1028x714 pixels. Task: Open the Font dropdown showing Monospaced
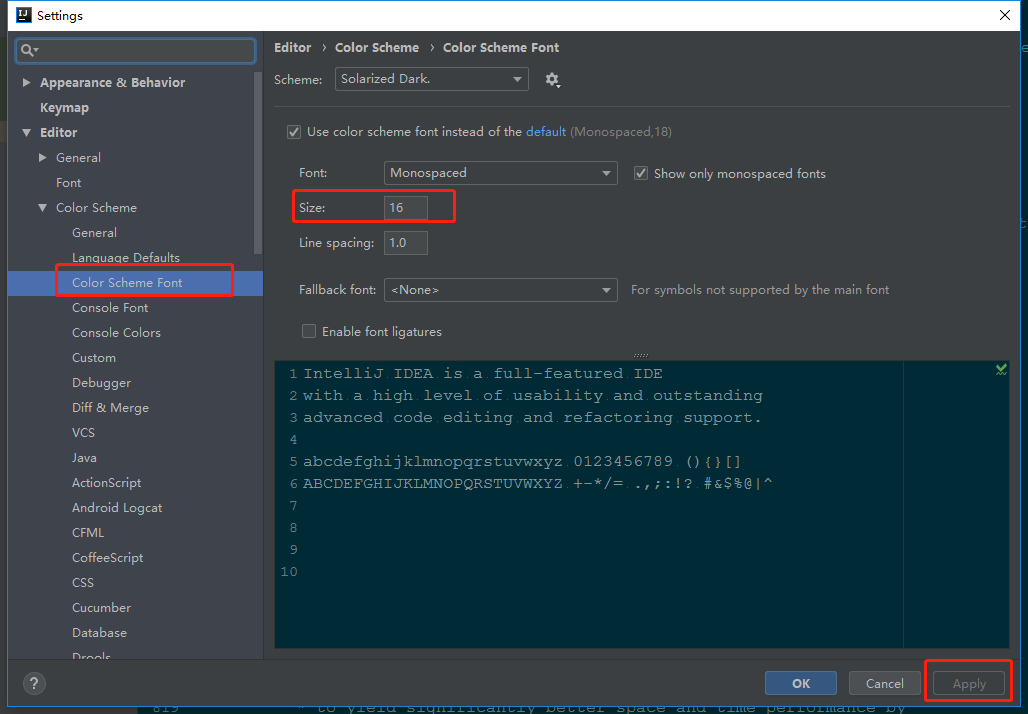[x=500, y=172]
